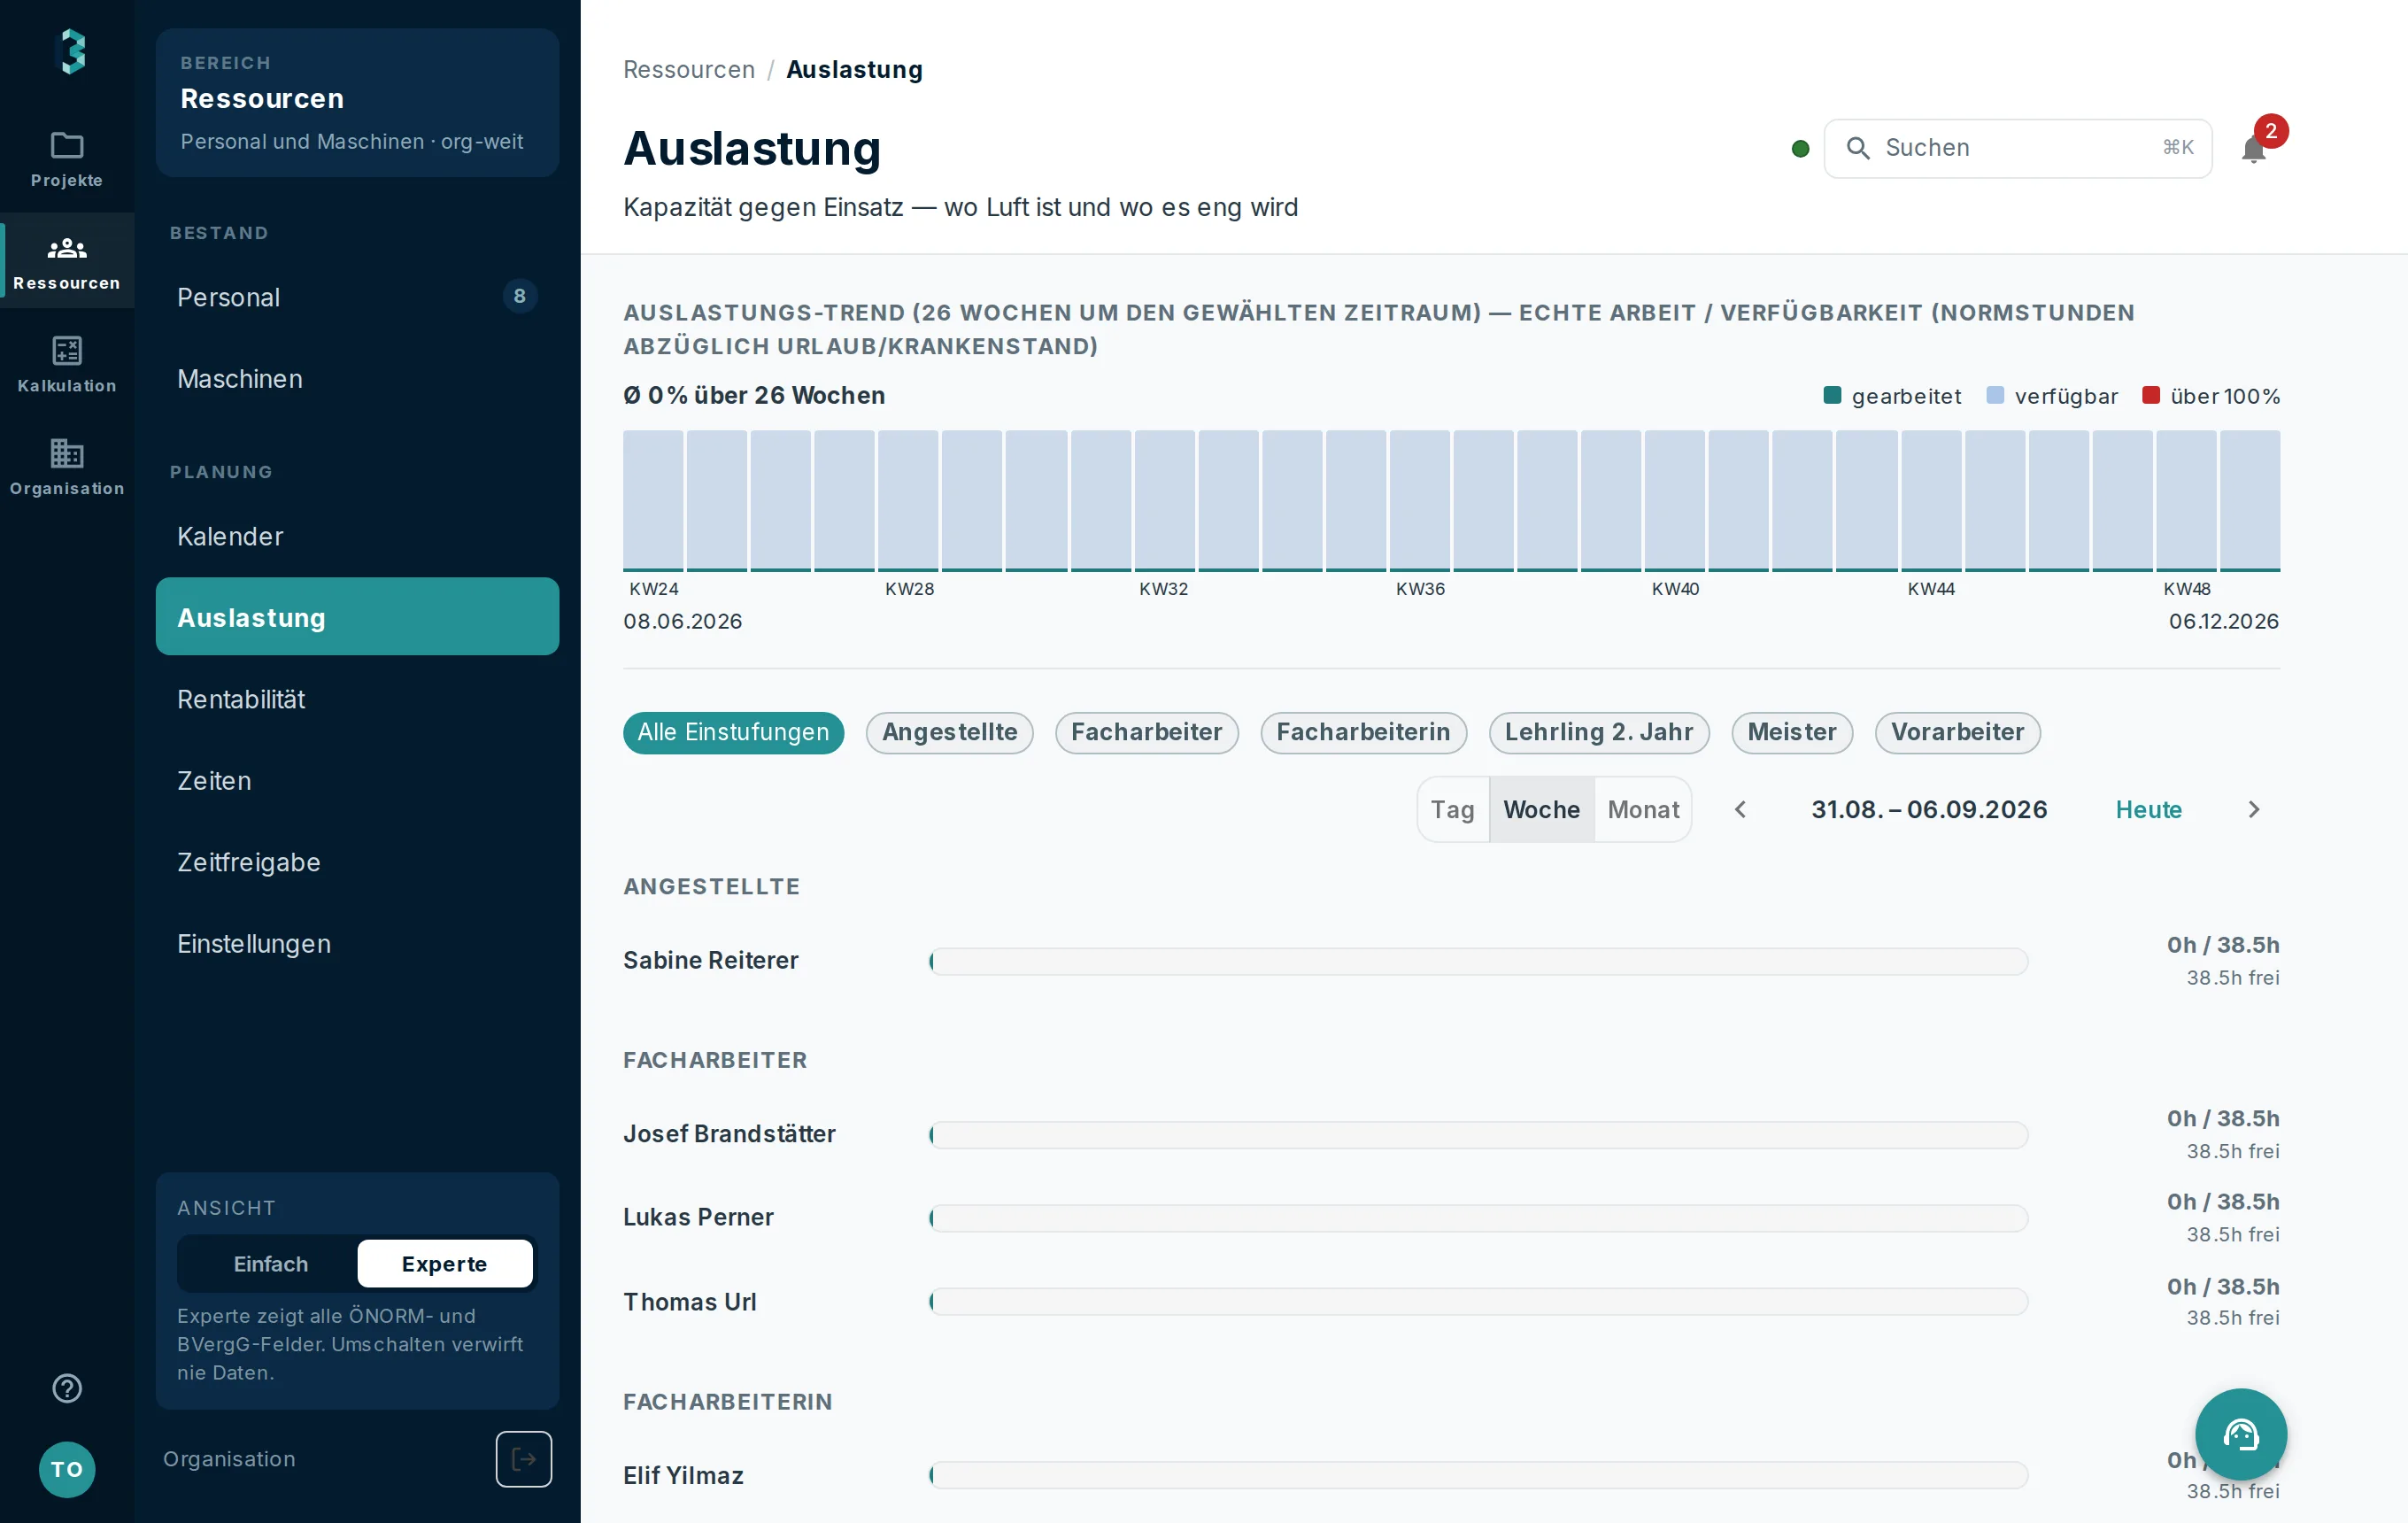Image resolution: width=2408 pixels, height=1523 pixels.
Task: Click Lukas Perner utilization bar
Action: tap(1478, 1218)
